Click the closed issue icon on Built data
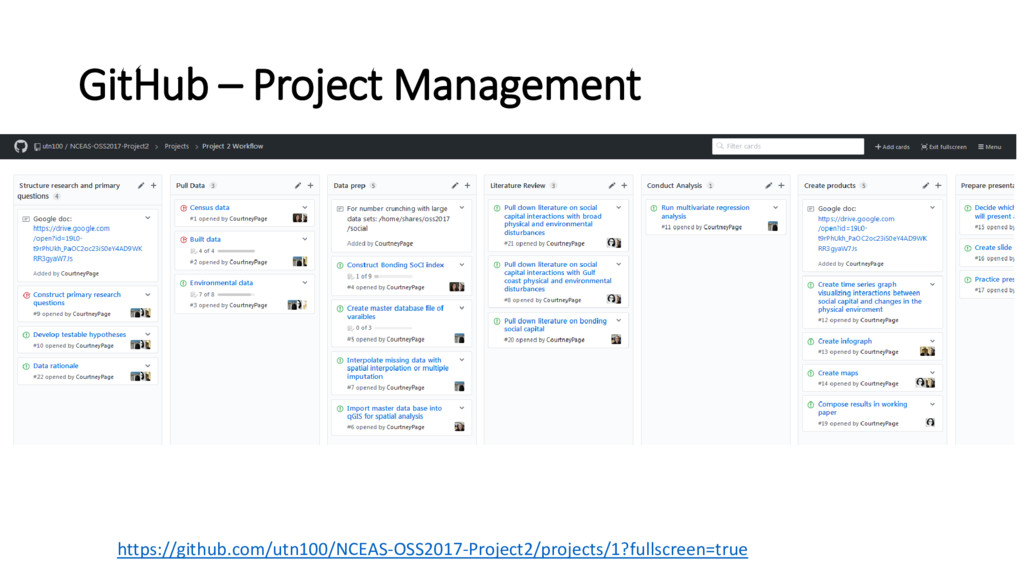 click(184, 240)
